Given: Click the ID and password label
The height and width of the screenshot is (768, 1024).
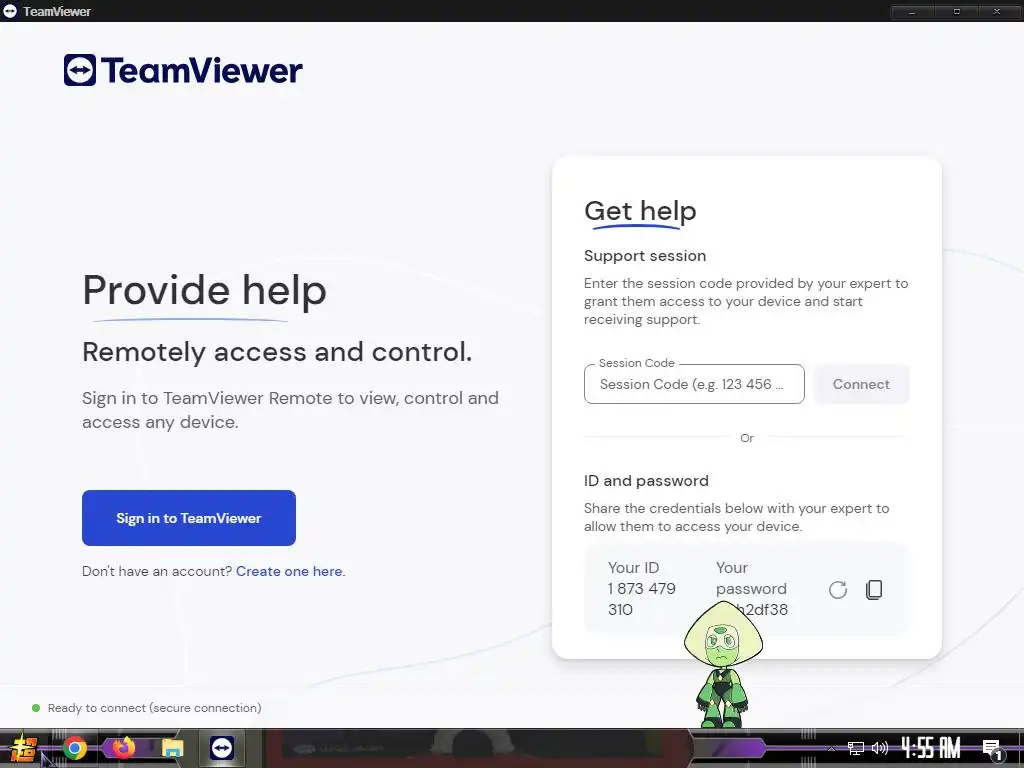Looking at the screenshot, I should pos(646,481).
